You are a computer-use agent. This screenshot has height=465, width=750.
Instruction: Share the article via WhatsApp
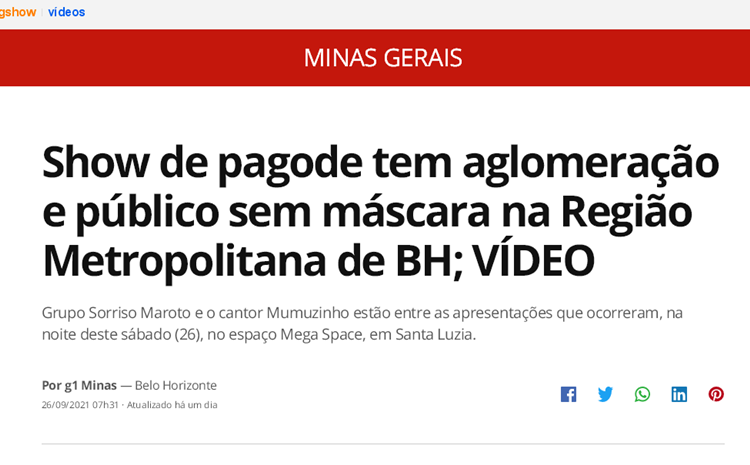pyautogui.click(x=642, y=394)
